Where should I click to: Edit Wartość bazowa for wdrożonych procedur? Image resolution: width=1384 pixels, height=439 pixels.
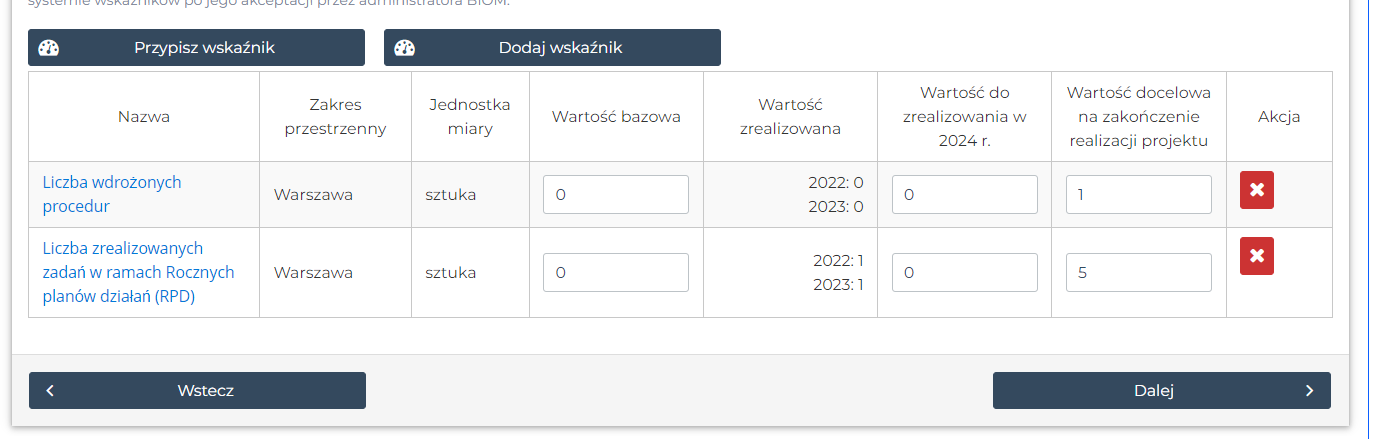[x=616, y=195]
